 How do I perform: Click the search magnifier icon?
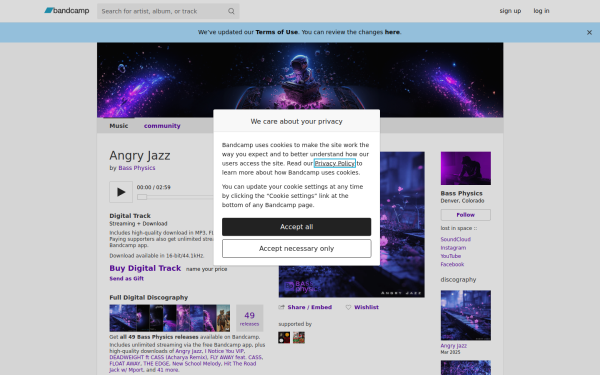click(x=231, y=11)
